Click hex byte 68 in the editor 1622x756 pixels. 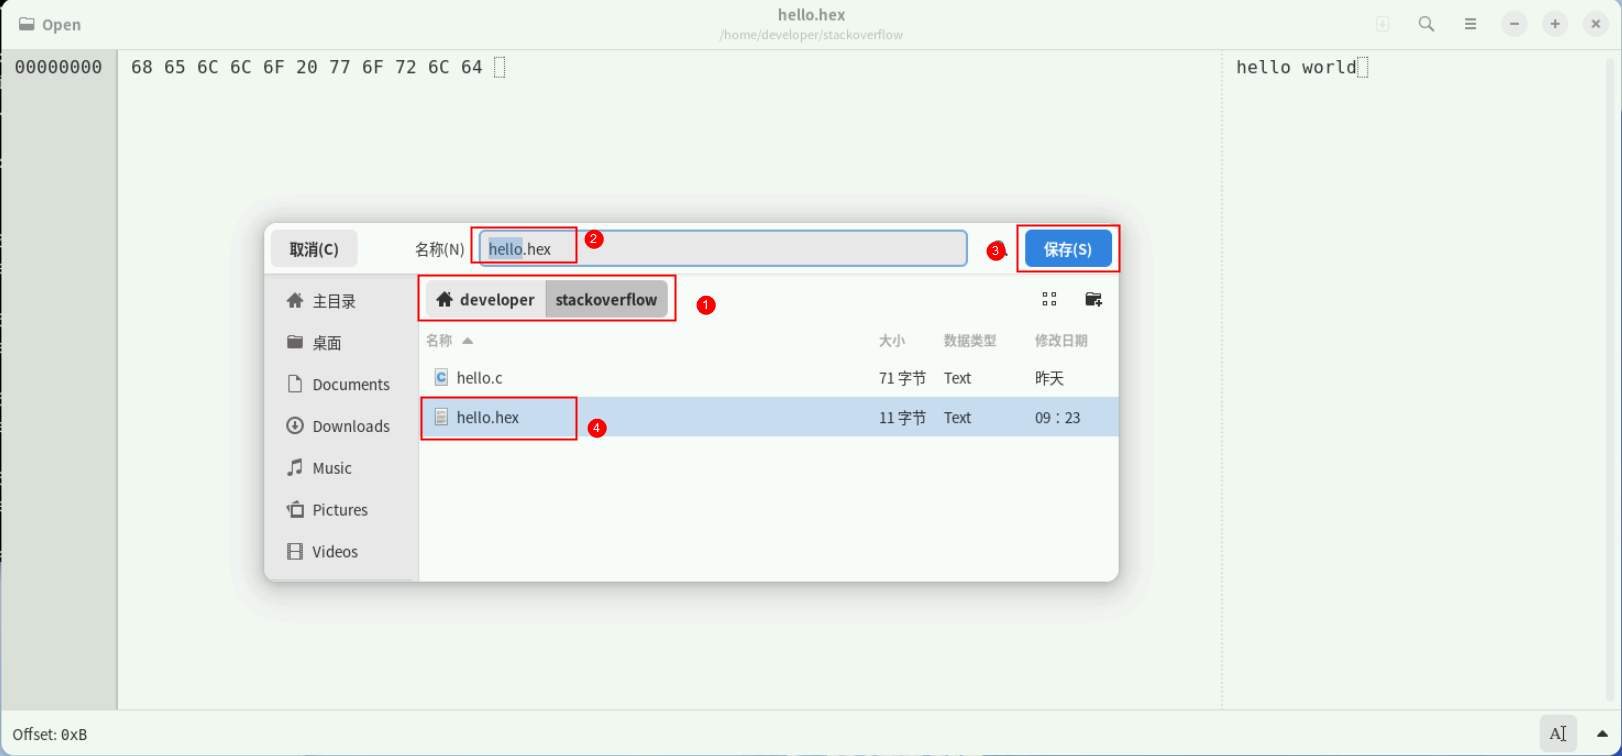click(x=142, y=67)
